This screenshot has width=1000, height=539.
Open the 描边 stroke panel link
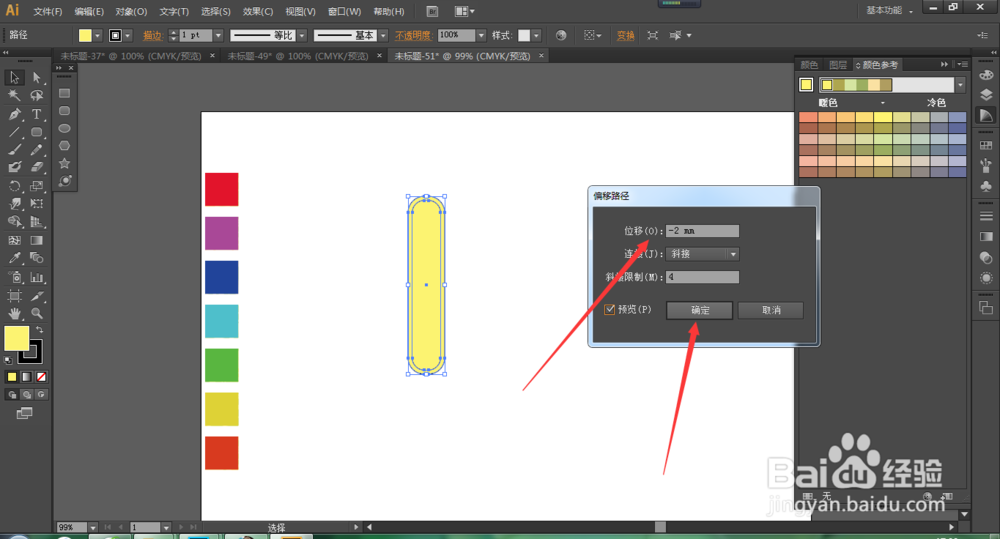click(153, 36)
